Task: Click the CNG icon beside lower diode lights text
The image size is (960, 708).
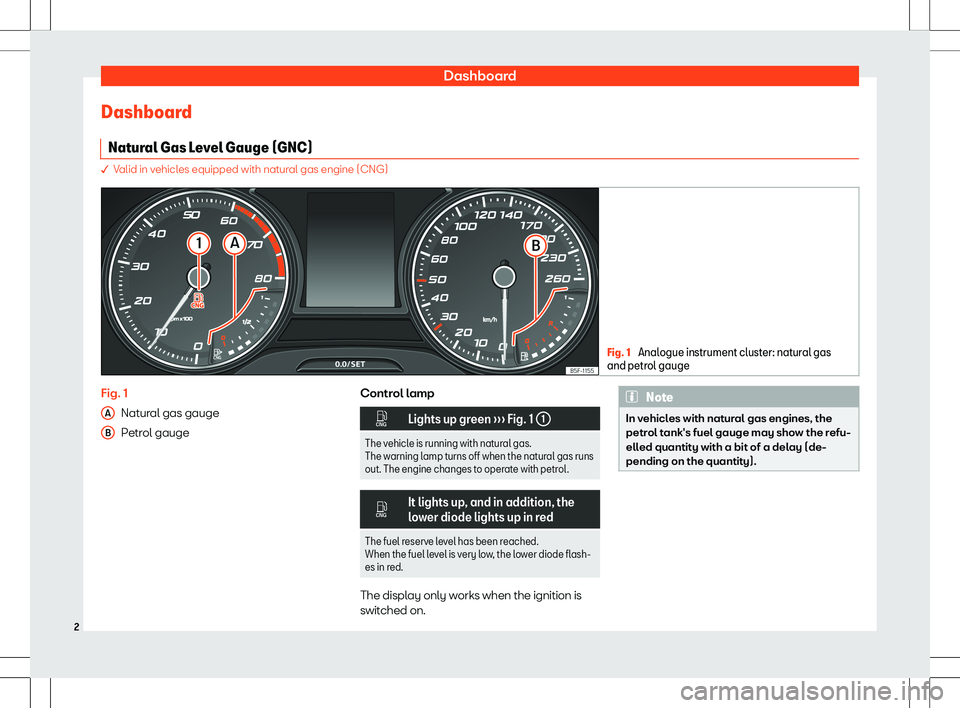Action: click(382, 509)
